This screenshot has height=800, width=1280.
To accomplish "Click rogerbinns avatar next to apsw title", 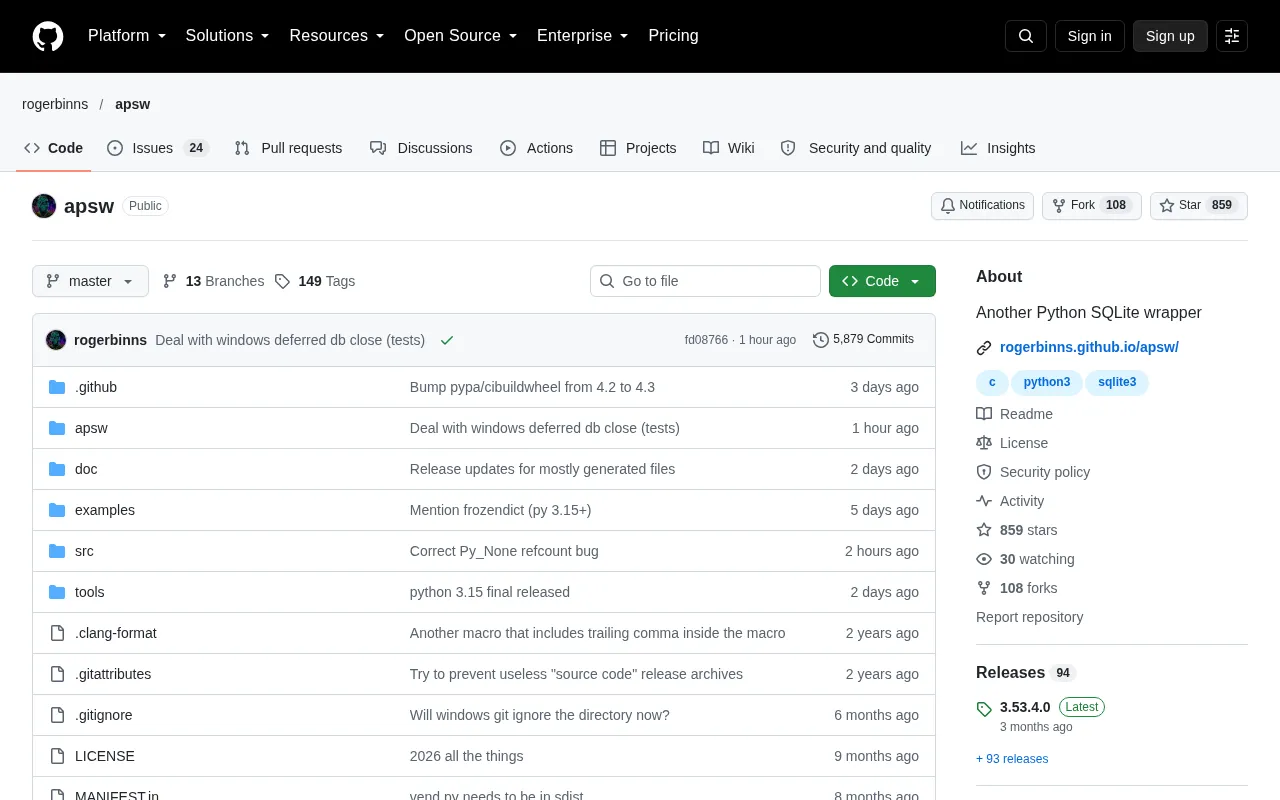I will click(x=44, y=206).
